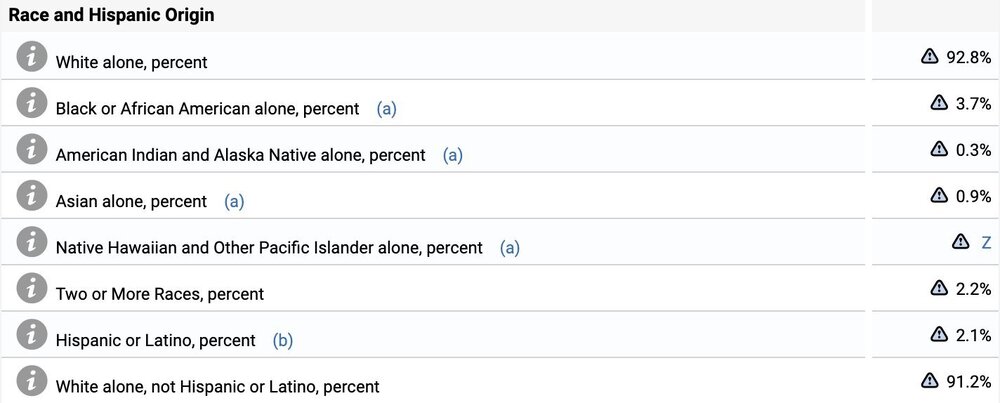Open info icon next to Asian alone
The width and height of the screenshot is (1000, 403).
(x=32, y=197)
